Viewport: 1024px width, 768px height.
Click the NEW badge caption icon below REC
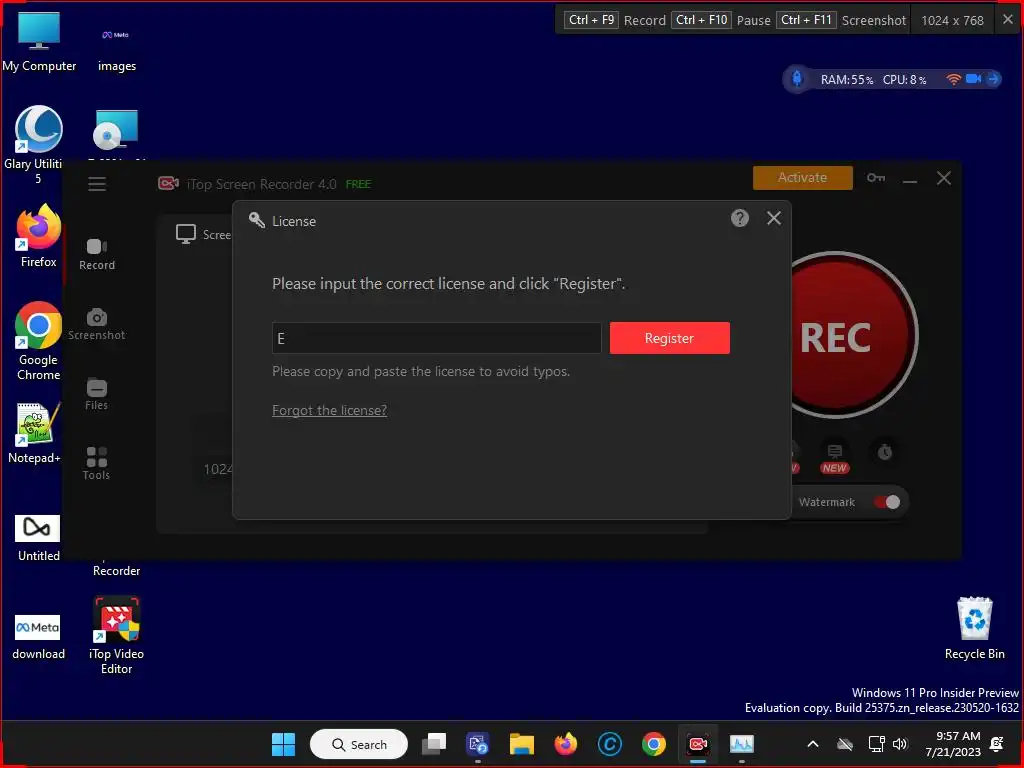(834, 459)
